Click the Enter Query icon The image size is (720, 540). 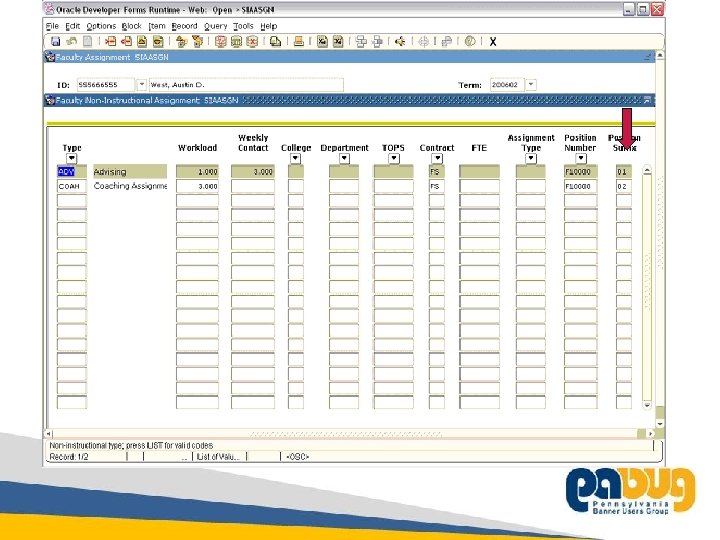220,41
